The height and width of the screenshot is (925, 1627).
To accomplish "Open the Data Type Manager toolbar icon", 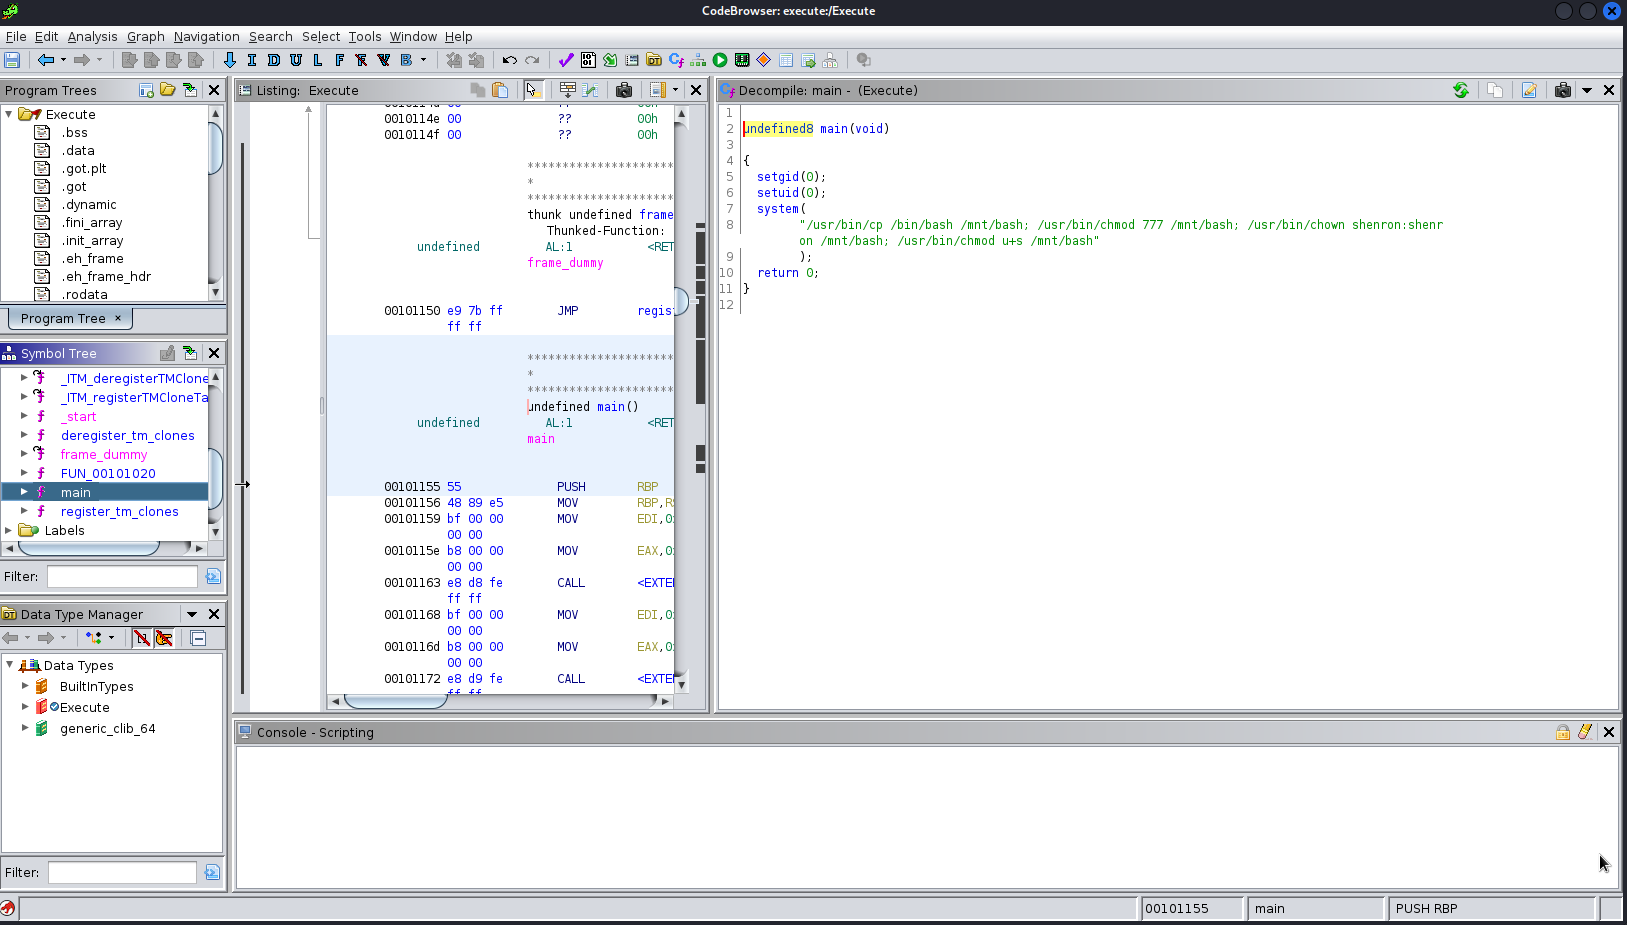I will click(654, 60).
